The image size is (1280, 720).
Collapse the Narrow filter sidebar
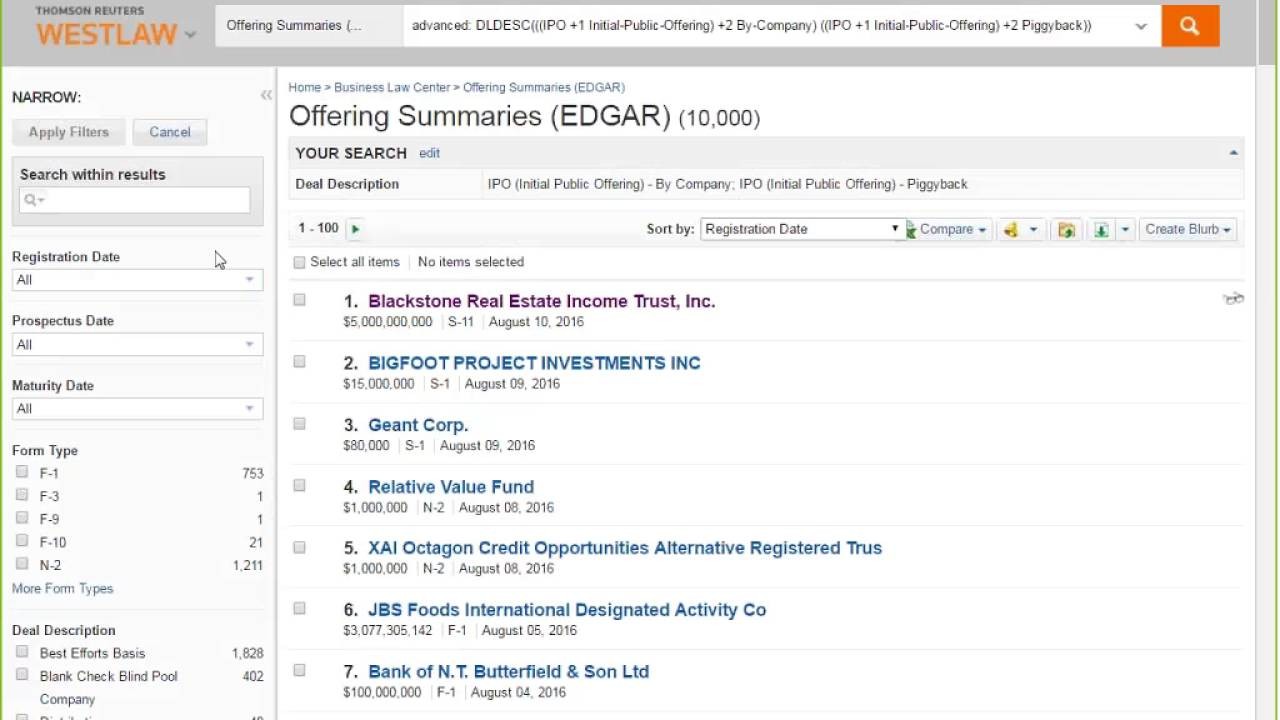(x=266, y=96)
